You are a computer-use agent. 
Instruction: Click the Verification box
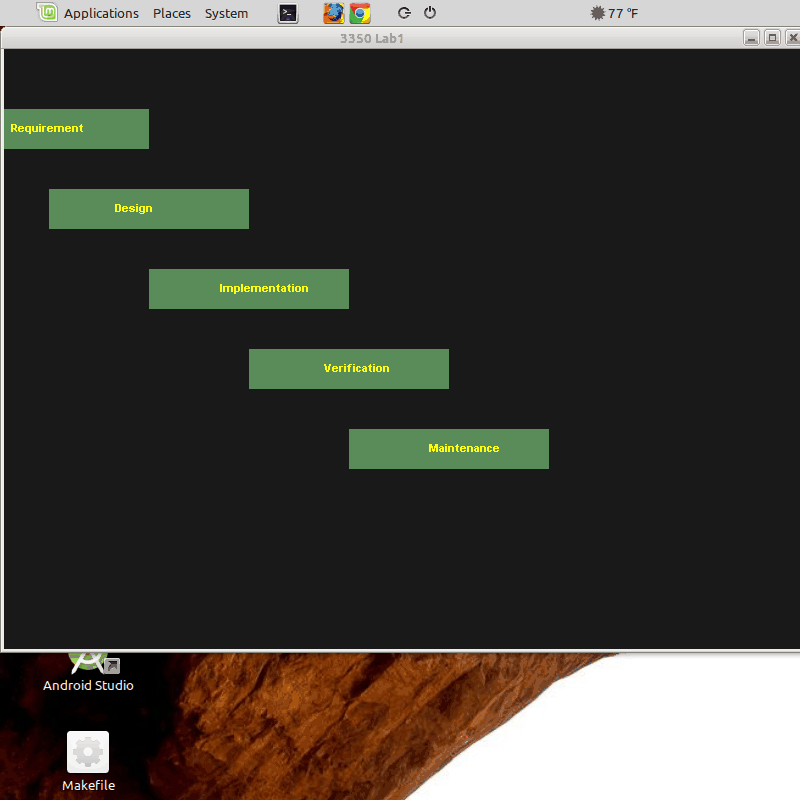tap(349, 369)
